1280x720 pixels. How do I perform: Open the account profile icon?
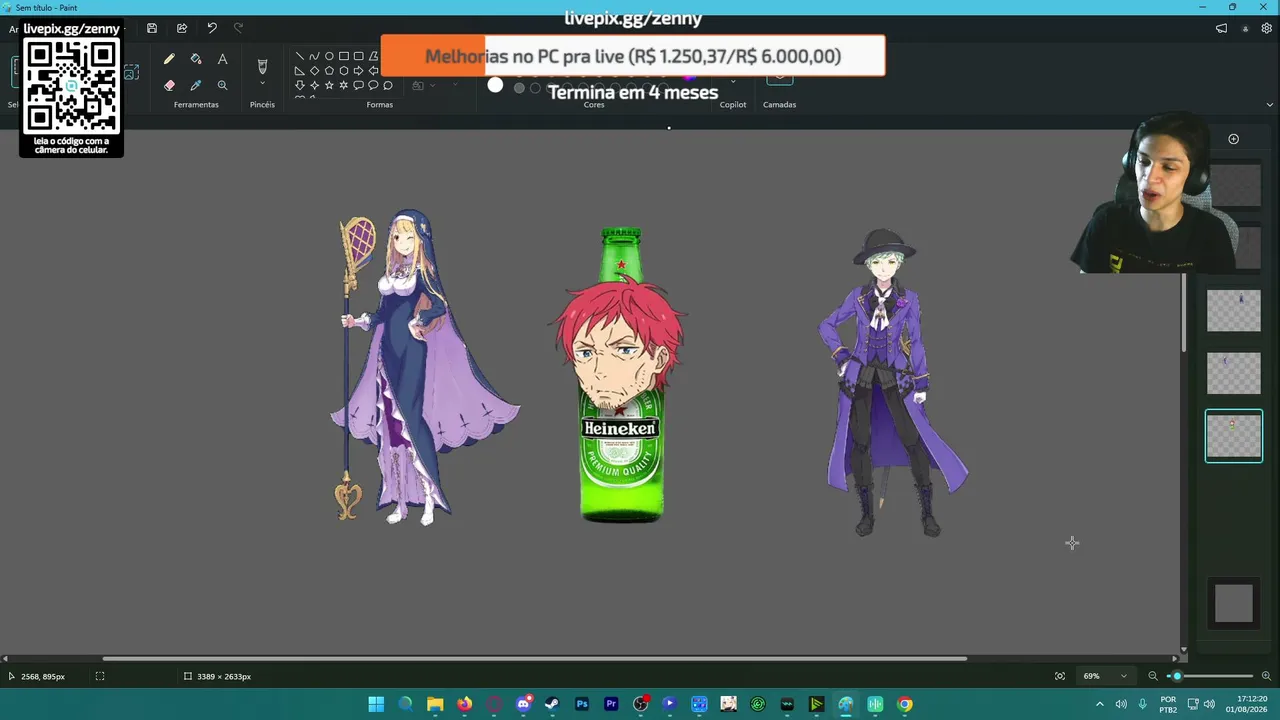[x=1245, y=29]
